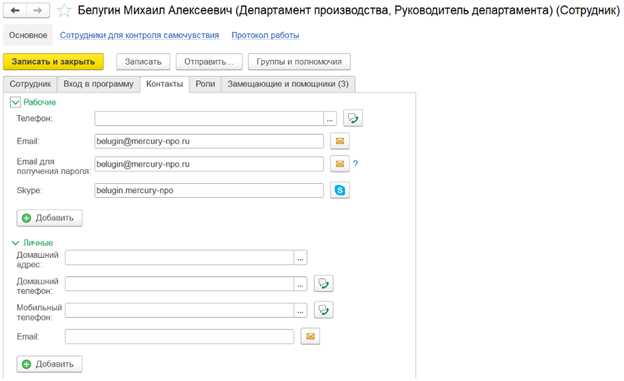The width and height of the screenshot is (624, 381).
Task: Send mail to work Email via envelope icon
Action: (x=340, y=141)
